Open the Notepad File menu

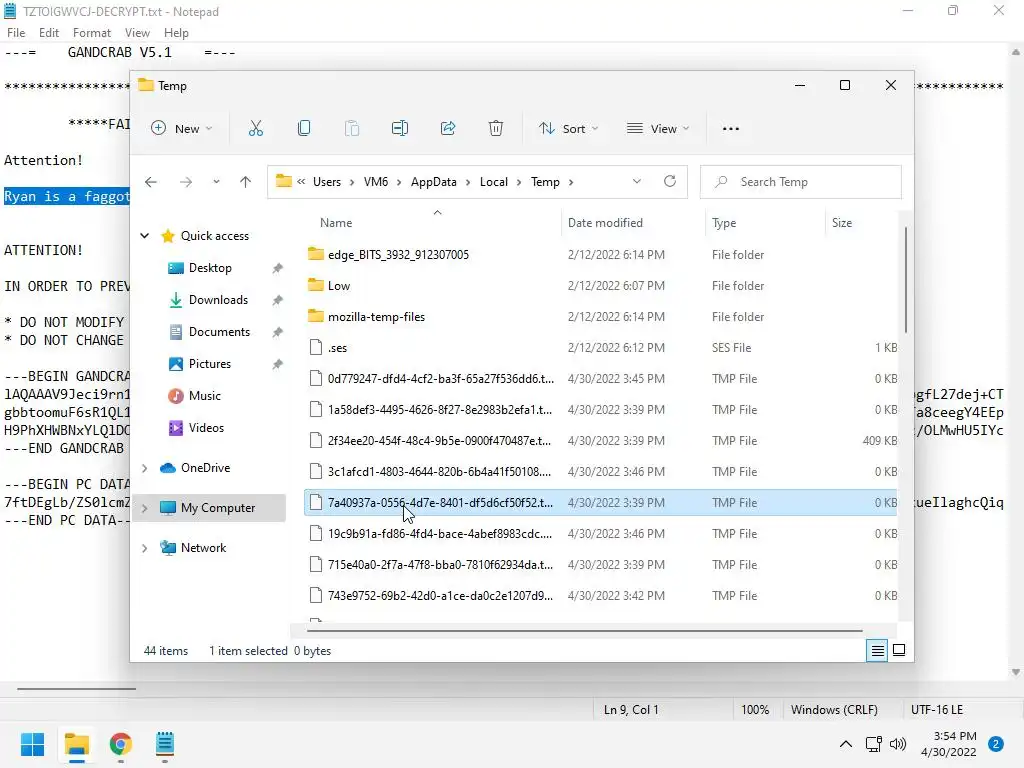pyautogui.click(x=16, y=33)
